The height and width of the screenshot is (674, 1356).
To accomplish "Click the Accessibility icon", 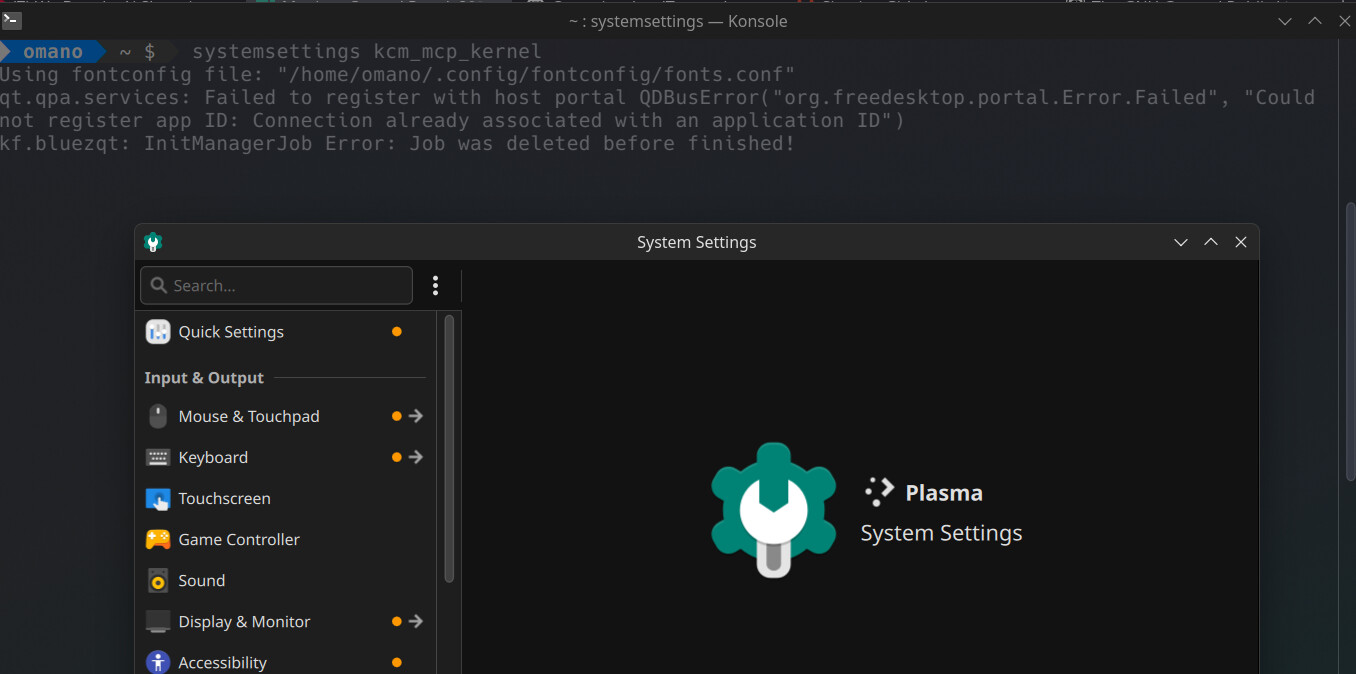I will (158, 662).
